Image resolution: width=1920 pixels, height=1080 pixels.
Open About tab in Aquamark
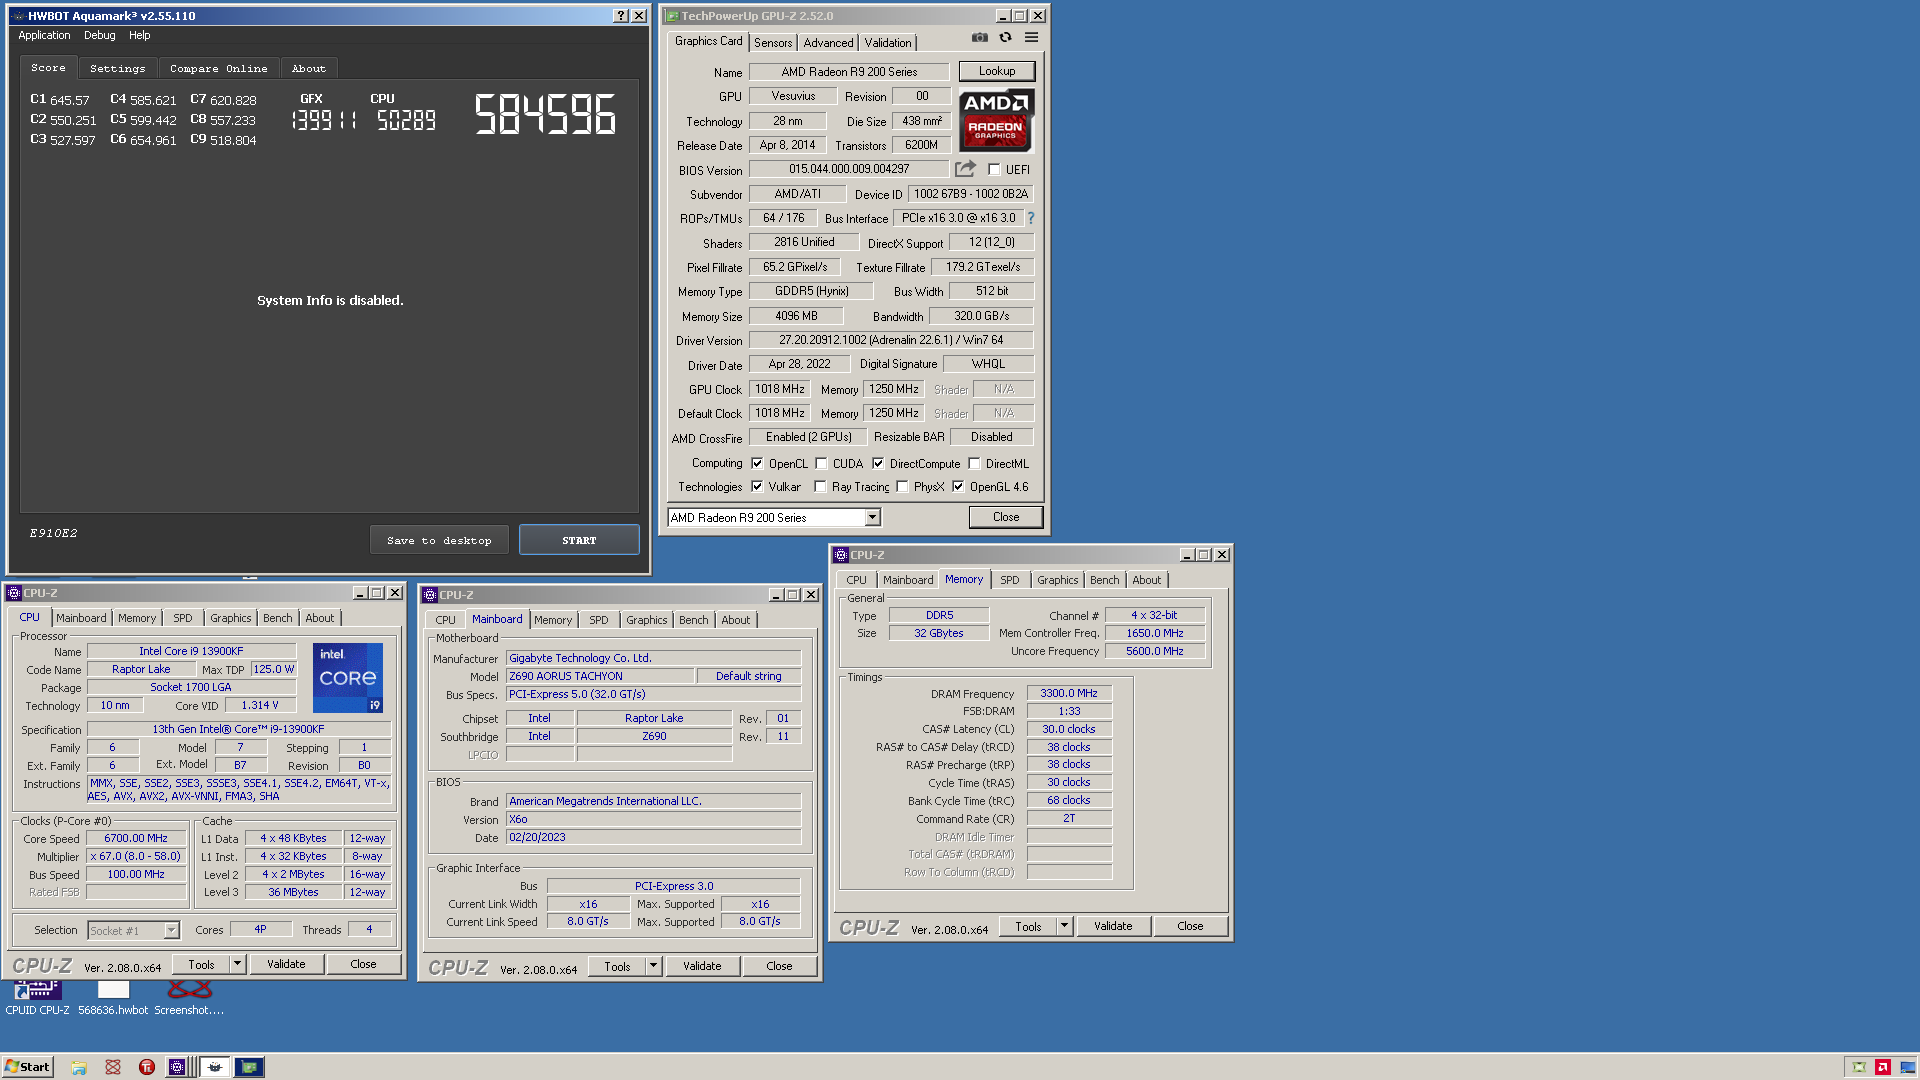pos(309,69)
